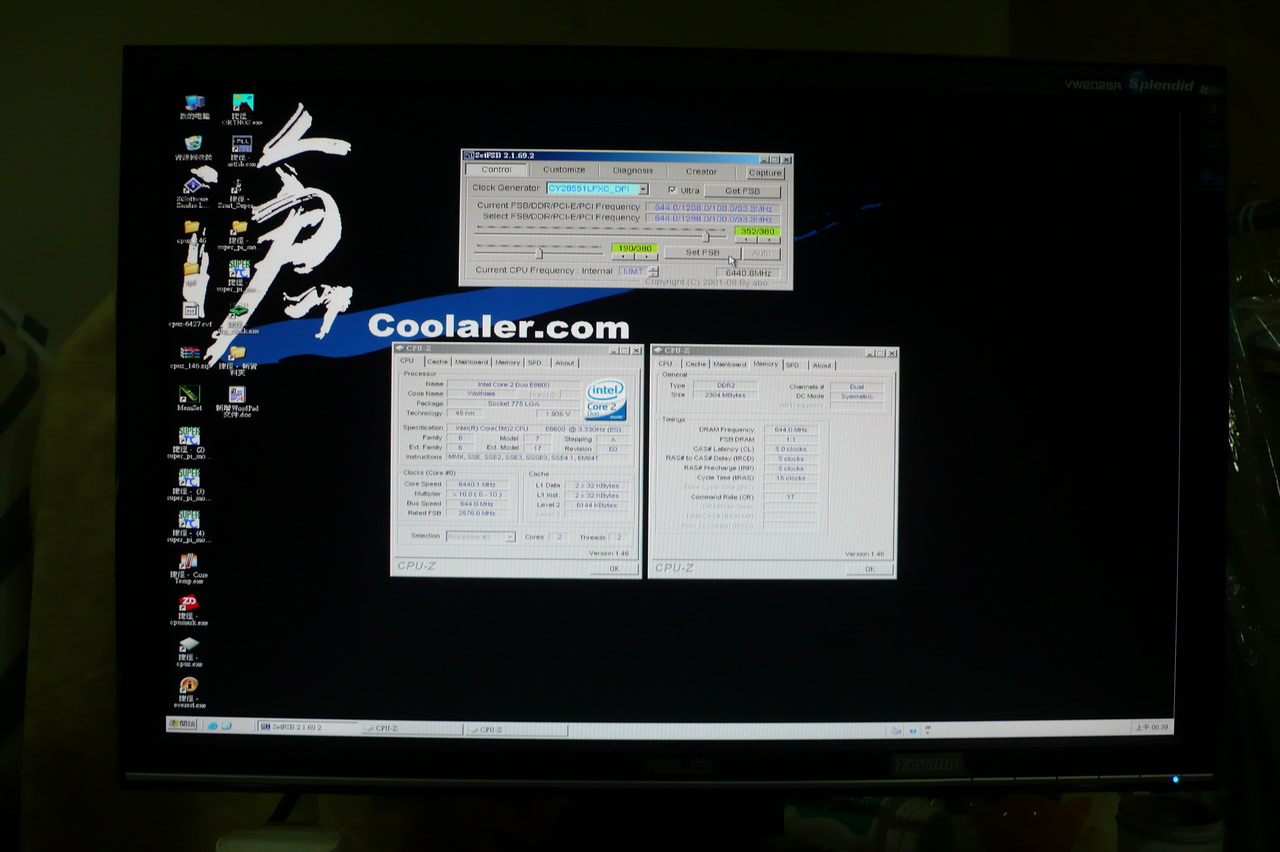
Task: Click the Intel Core 2 Duo logo
Action: click(x=605, y=399)
